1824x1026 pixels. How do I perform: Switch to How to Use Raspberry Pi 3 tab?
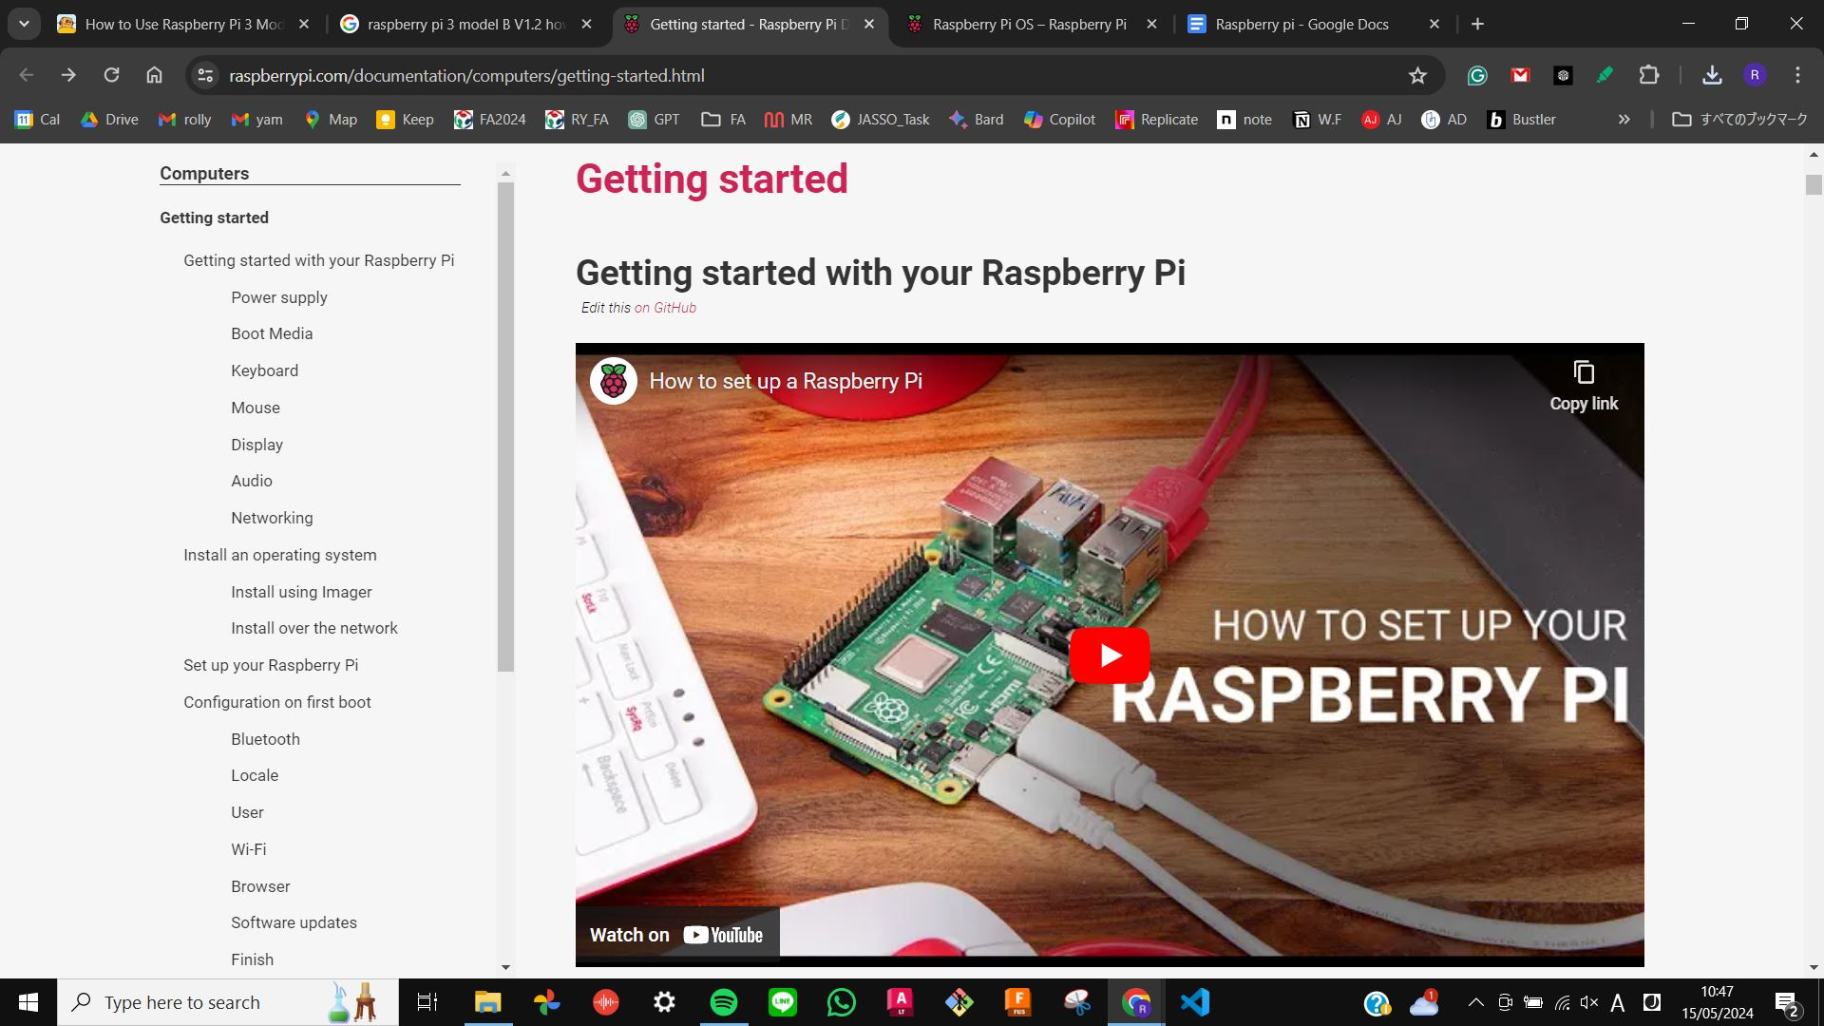(x=183, y=24)
